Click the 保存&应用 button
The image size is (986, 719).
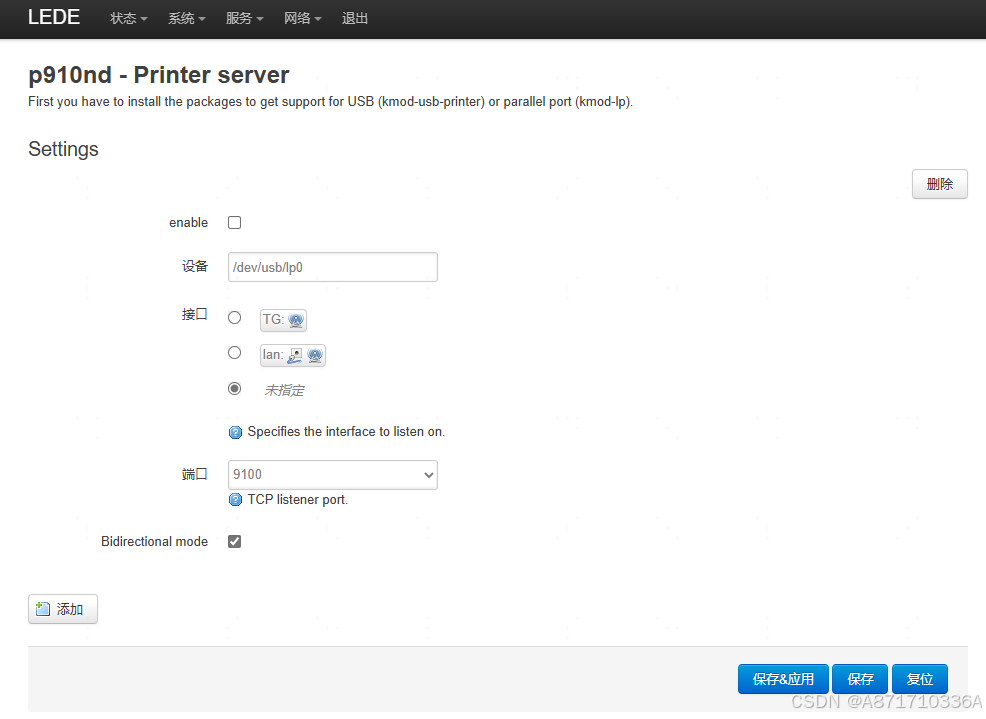pyautogui.click(x=783, y=679)
